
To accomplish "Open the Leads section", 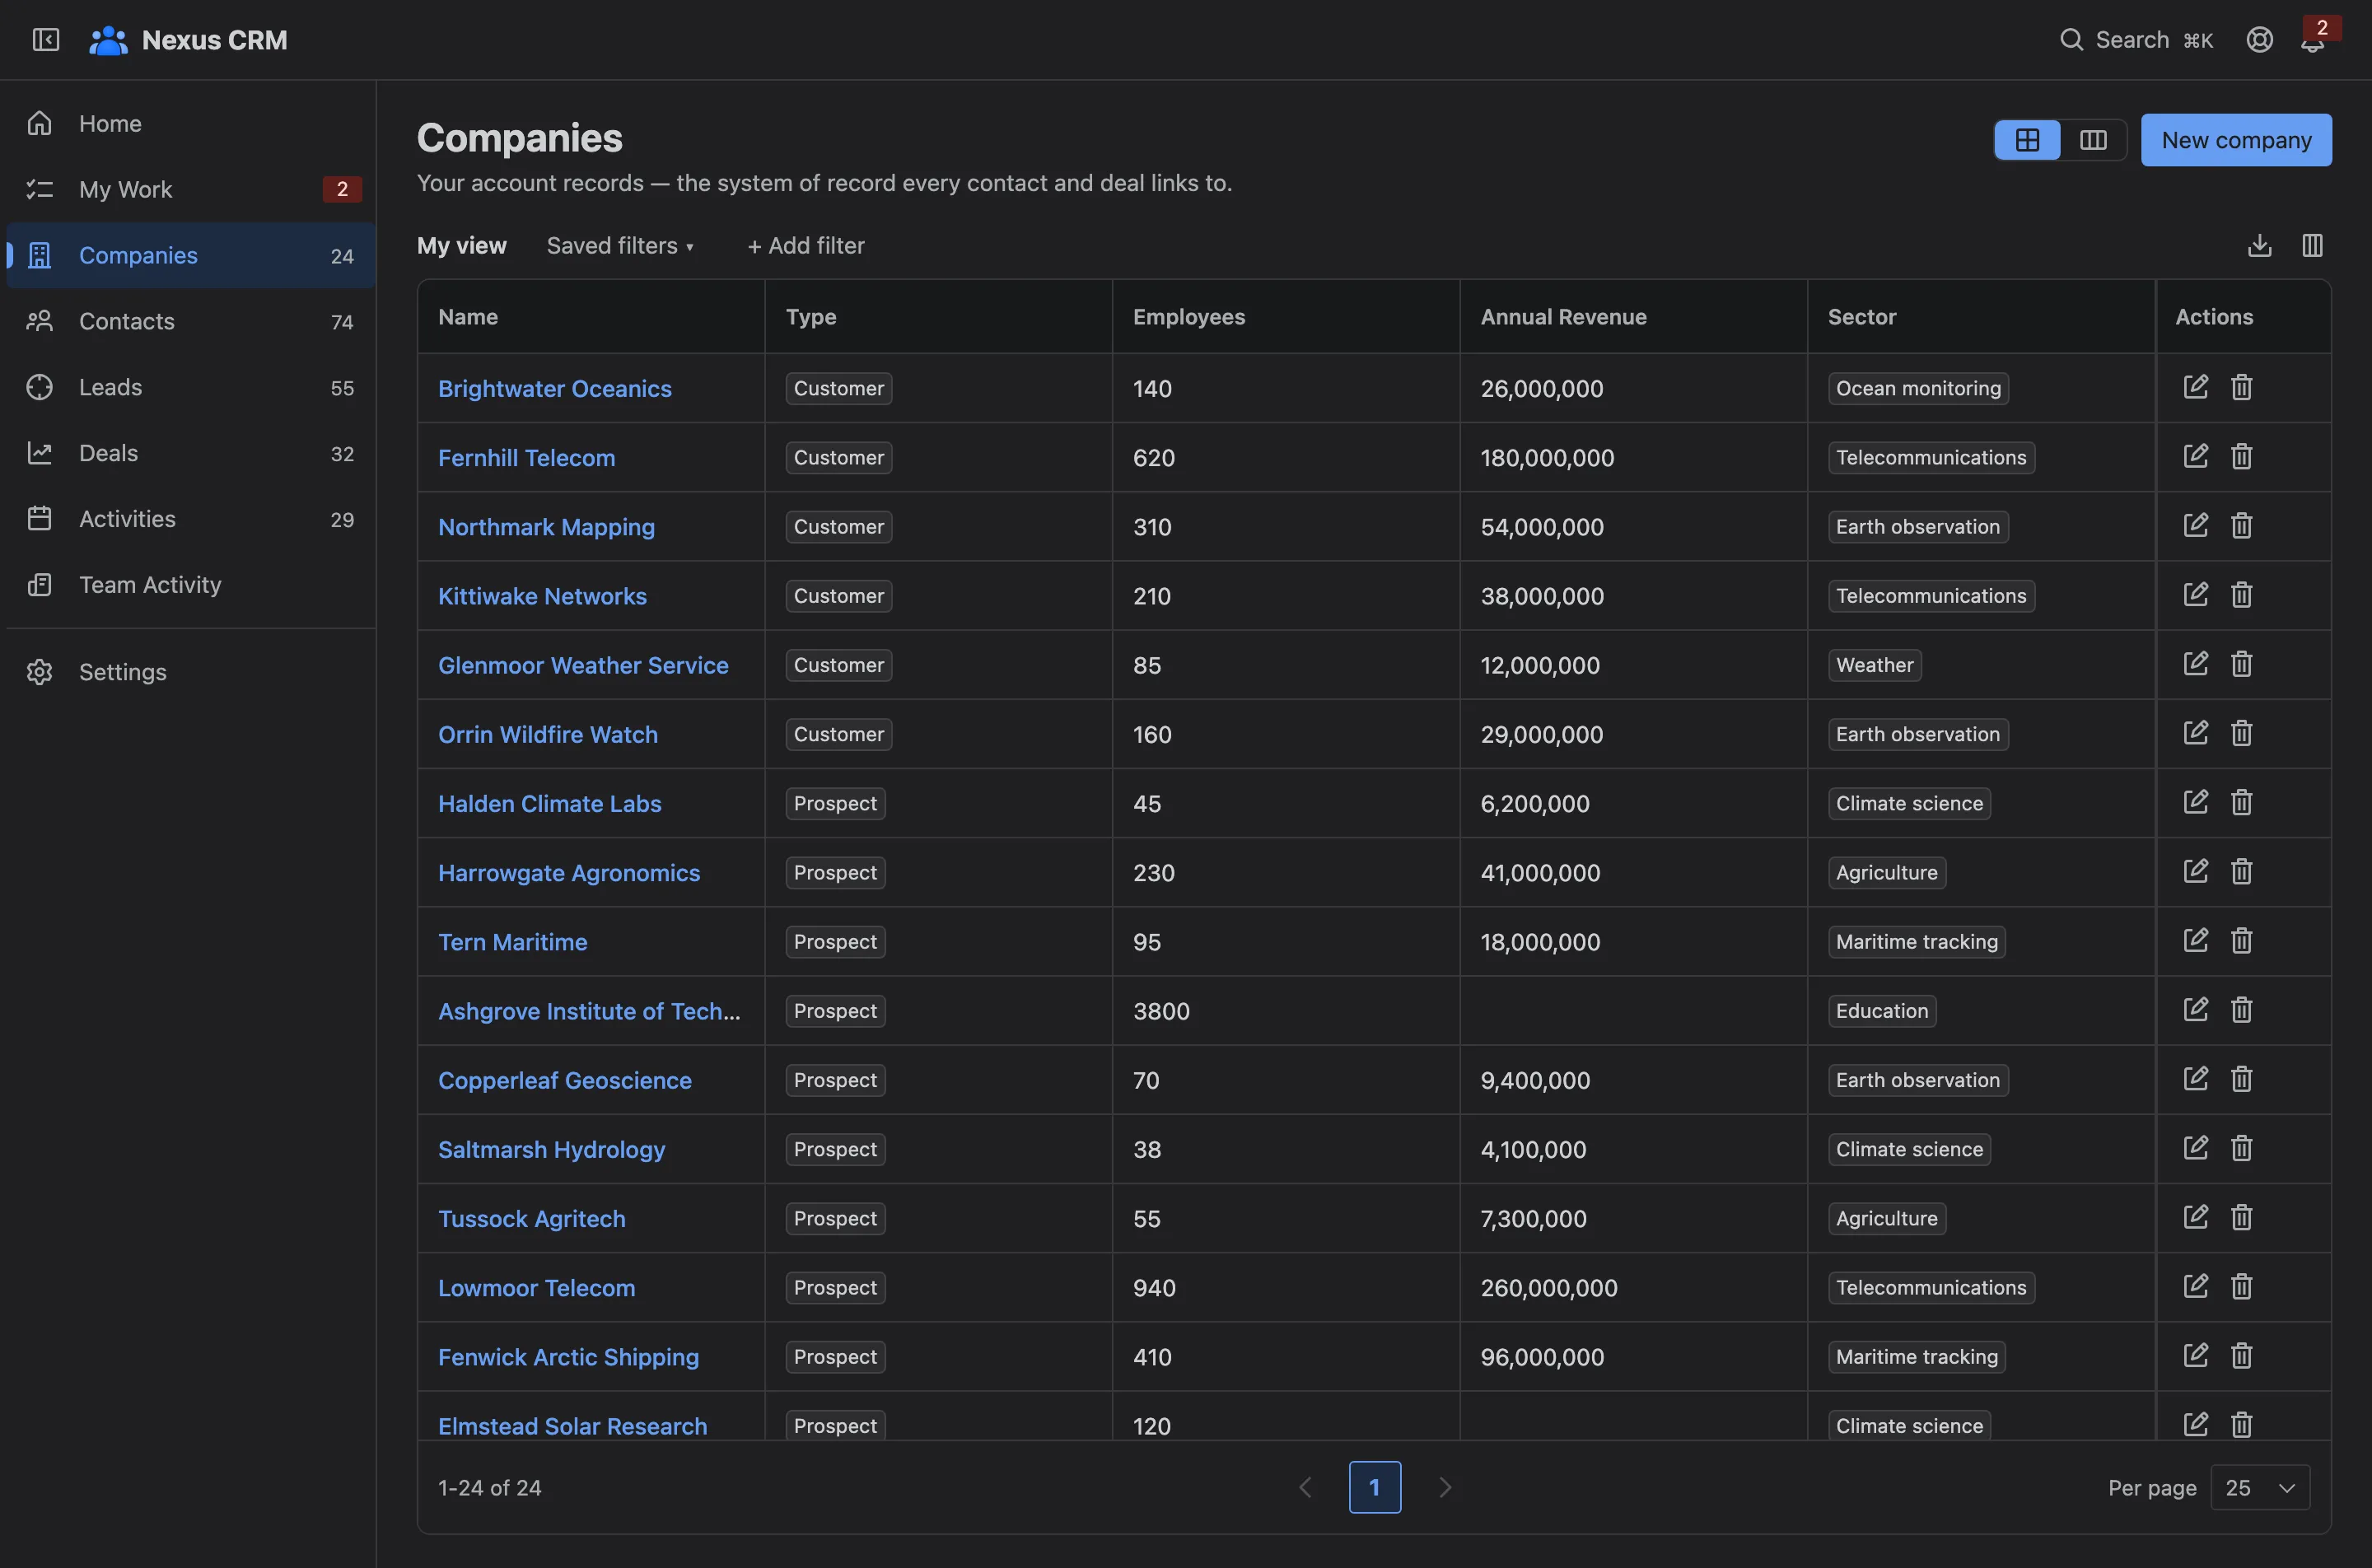I will coord(190,387).
